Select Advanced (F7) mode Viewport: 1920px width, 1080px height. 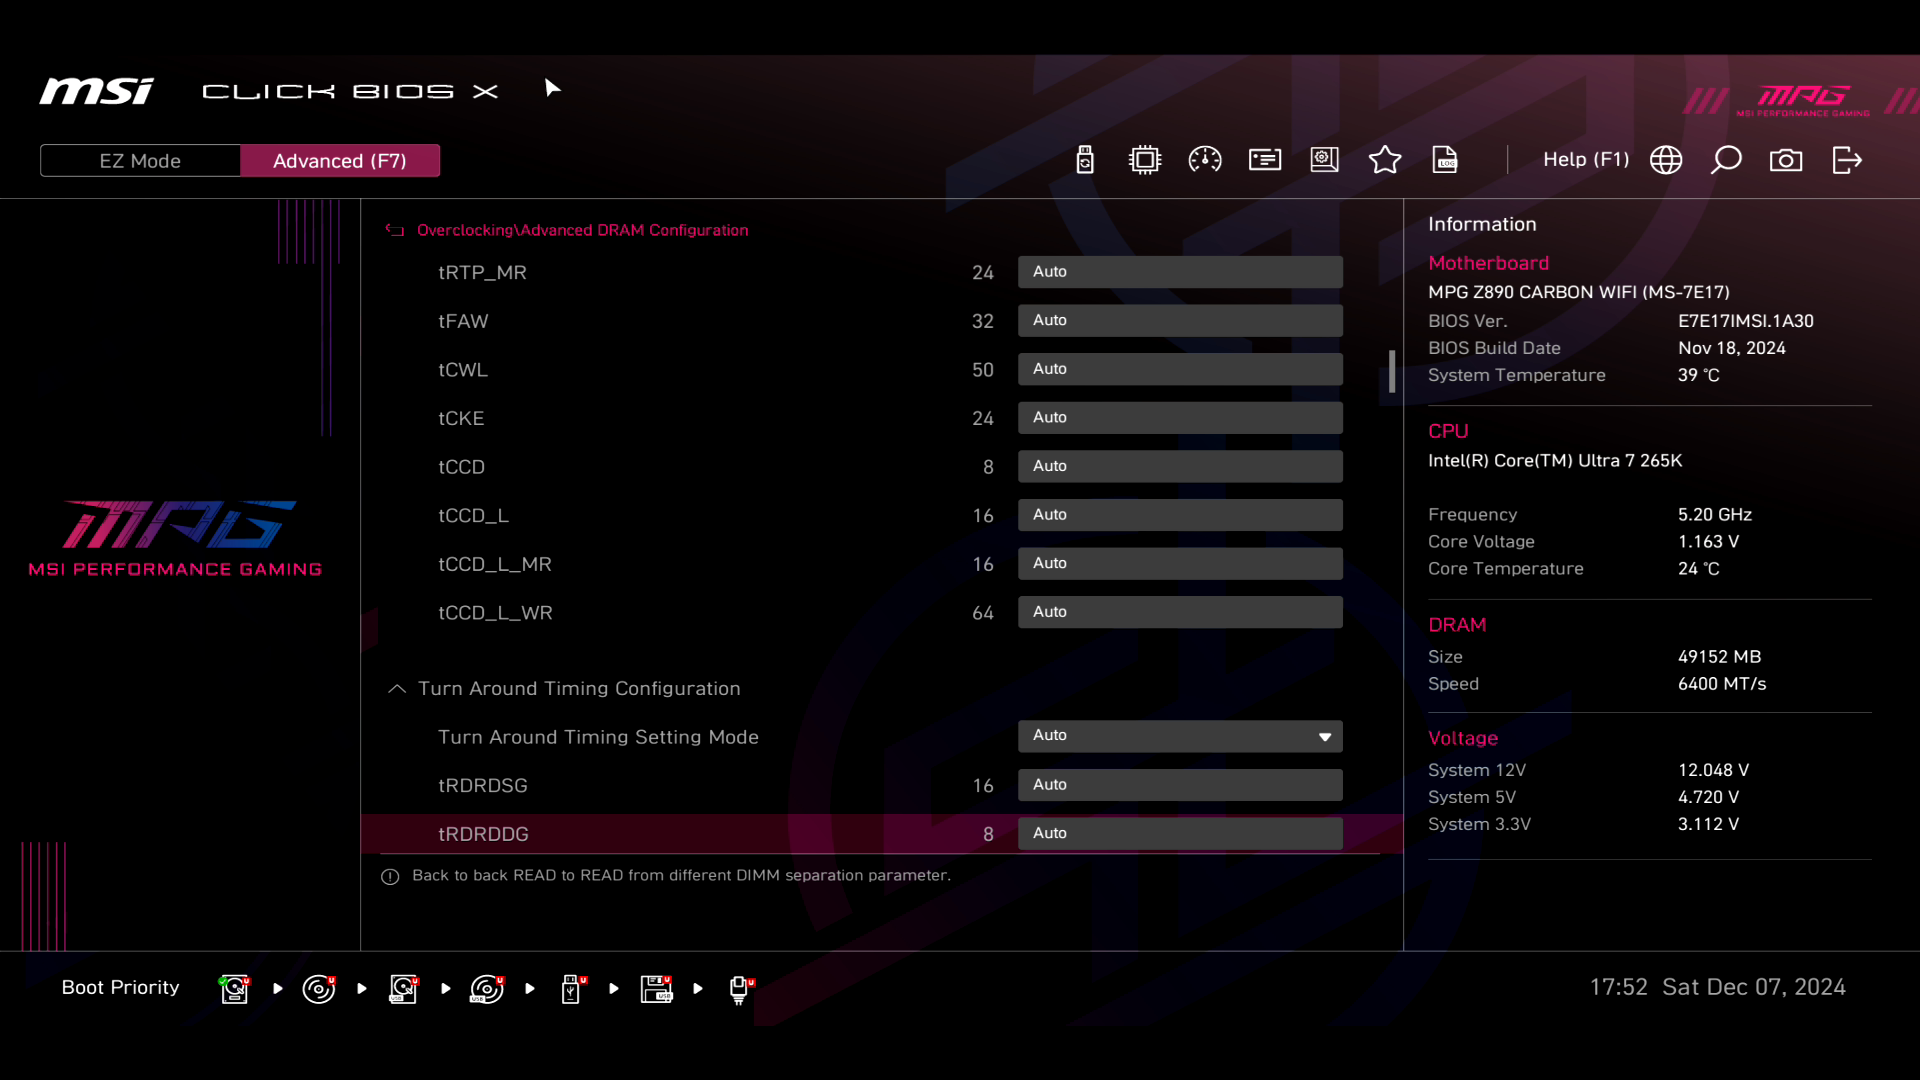(x=340, y=161)
